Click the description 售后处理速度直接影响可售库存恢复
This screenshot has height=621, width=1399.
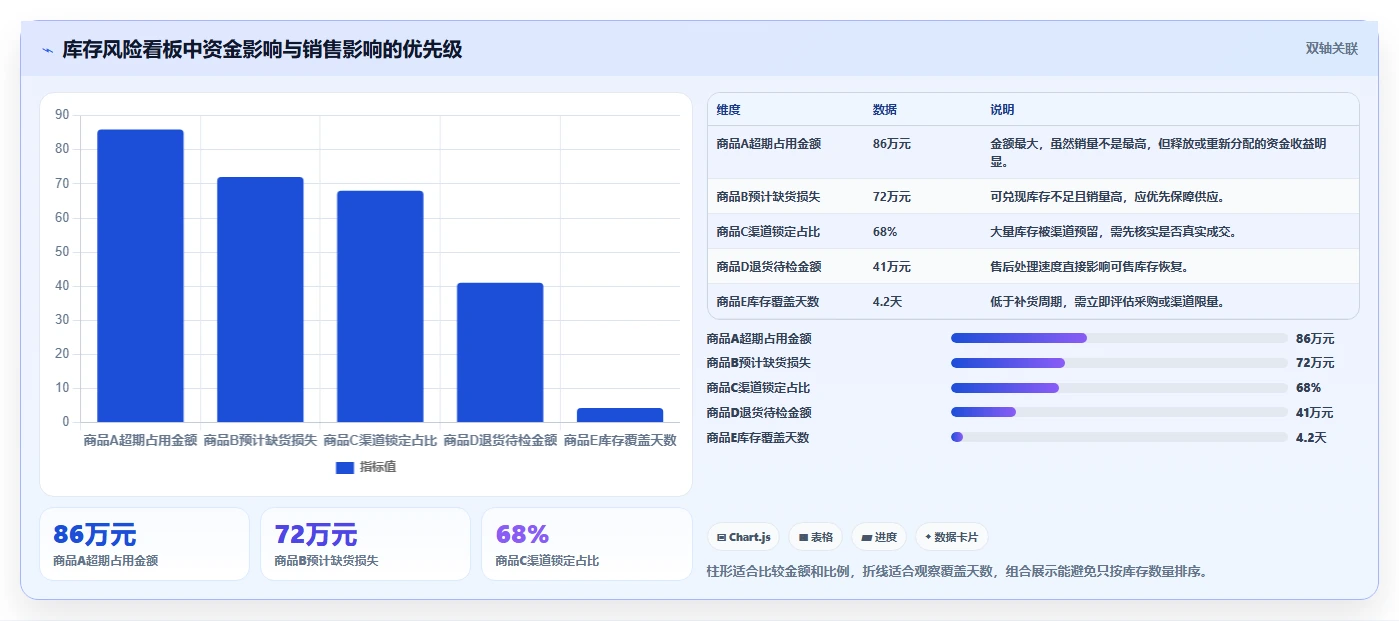click(1089, 266)
